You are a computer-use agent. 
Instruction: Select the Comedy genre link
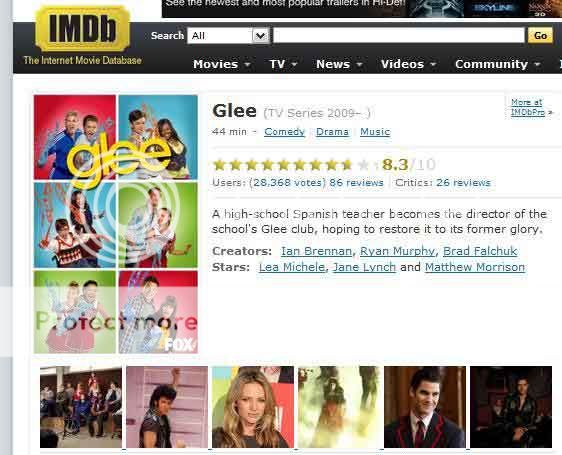pos(285,132)
